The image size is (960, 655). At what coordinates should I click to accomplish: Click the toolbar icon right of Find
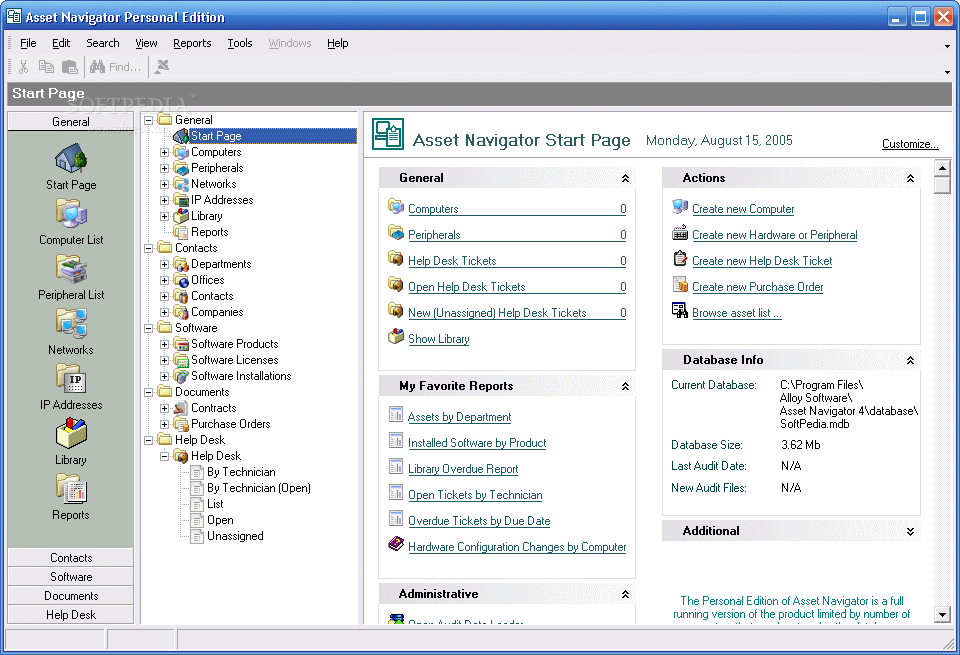click(x=162, y=67)
